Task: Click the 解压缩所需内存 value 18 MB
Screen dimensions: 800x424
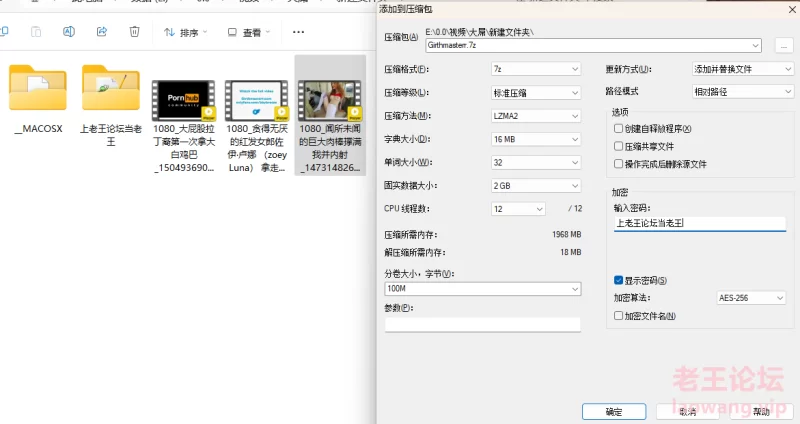Action: tap(570, 252)
